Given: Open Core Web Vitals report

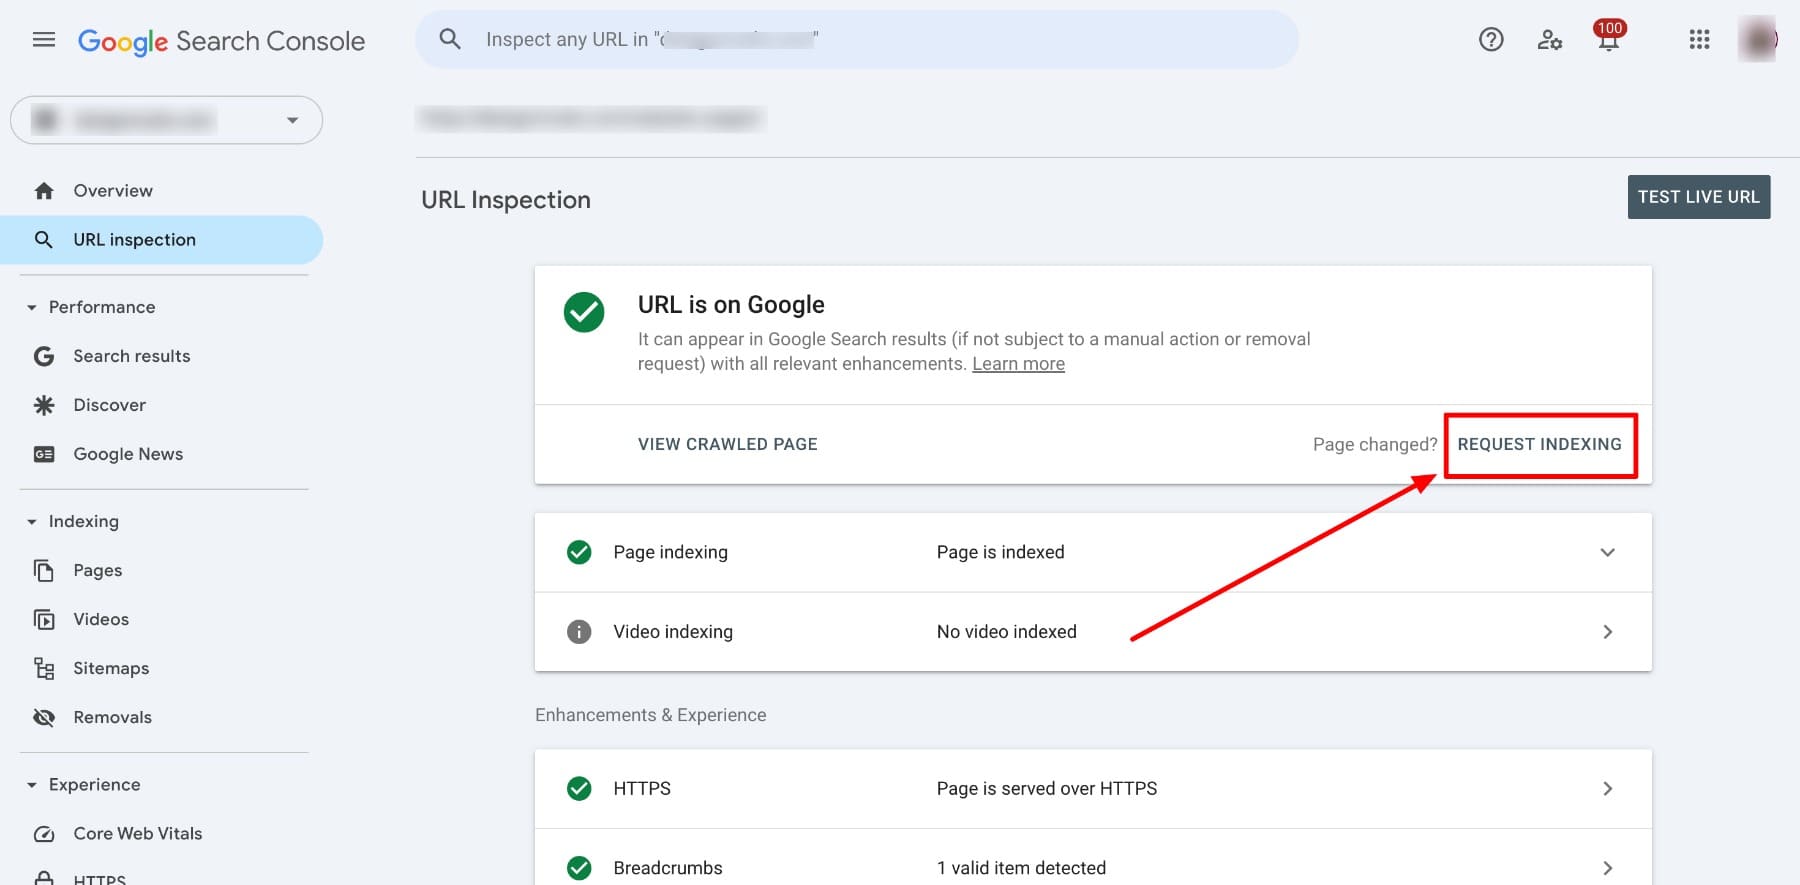Looking at the screenshot, I should pos(138,834).
